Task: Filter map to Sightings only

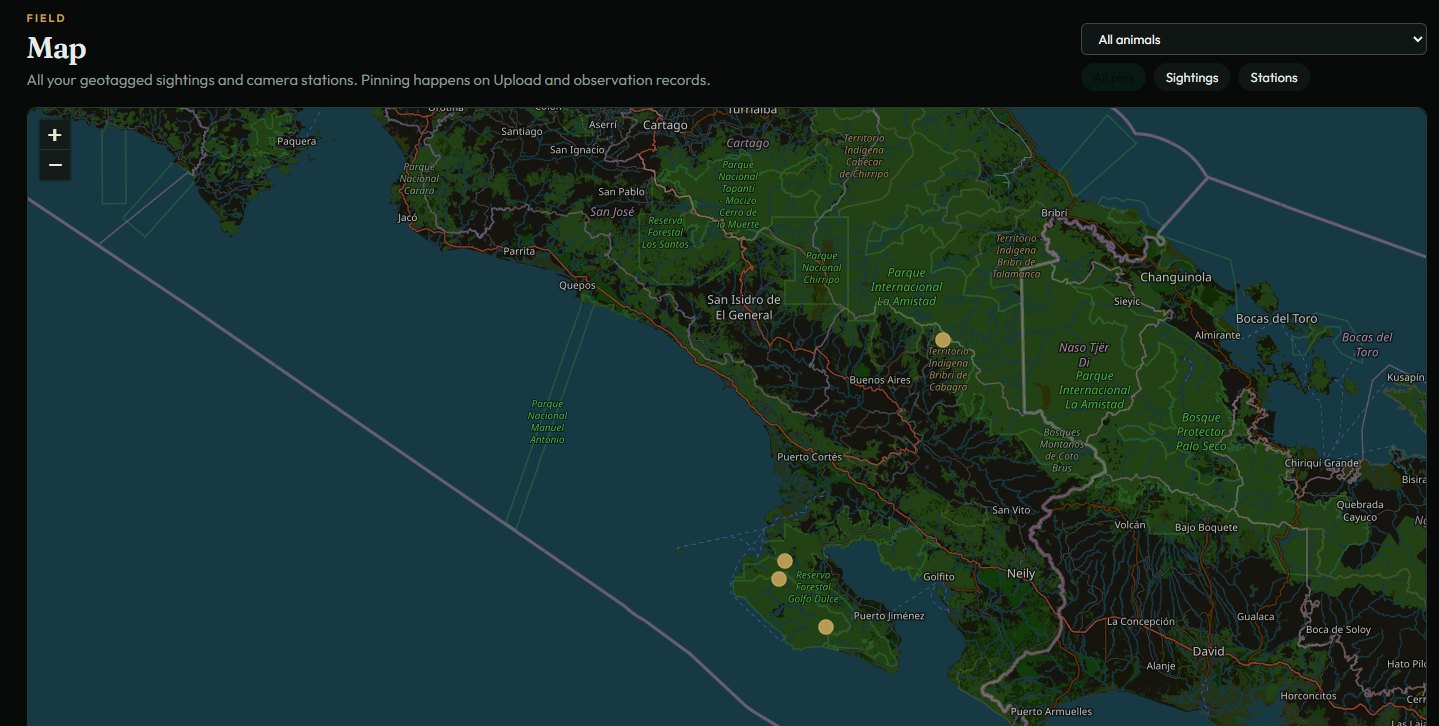Action: (1192, 77)
